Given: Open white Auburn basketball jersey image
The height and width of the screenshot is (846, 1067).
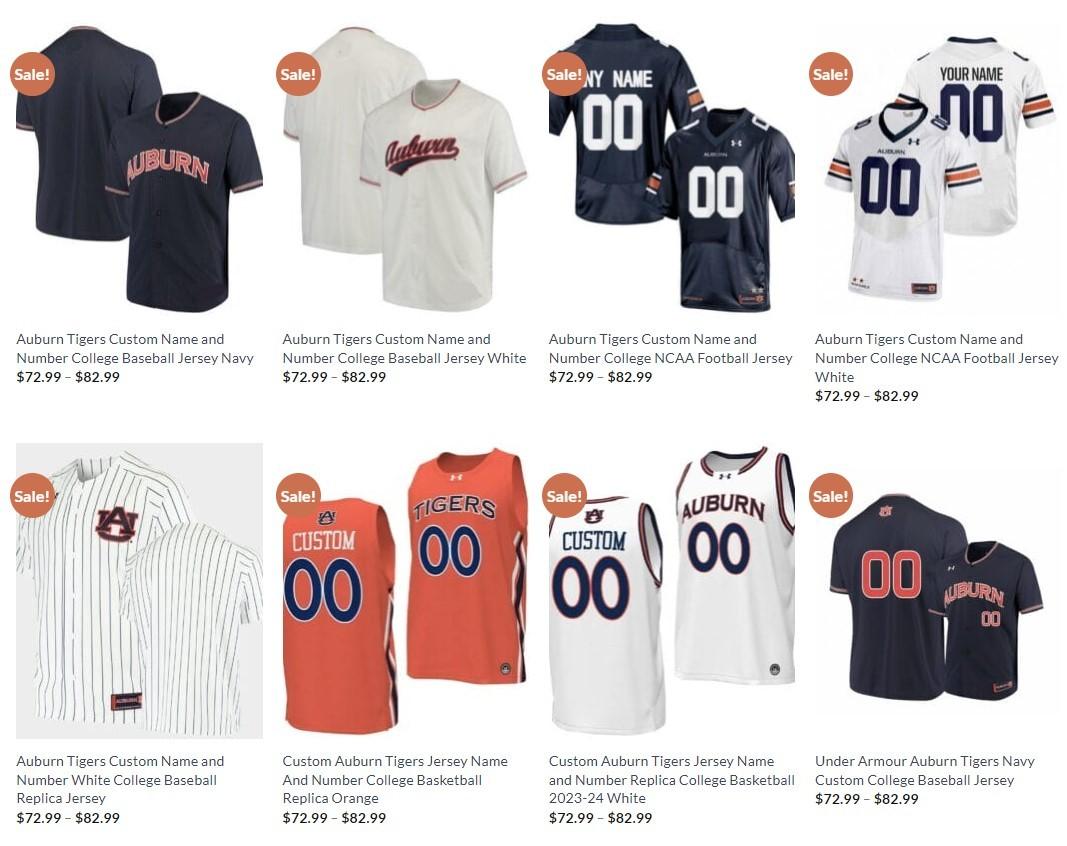Looking at the screenshot, I should [672, 591].
